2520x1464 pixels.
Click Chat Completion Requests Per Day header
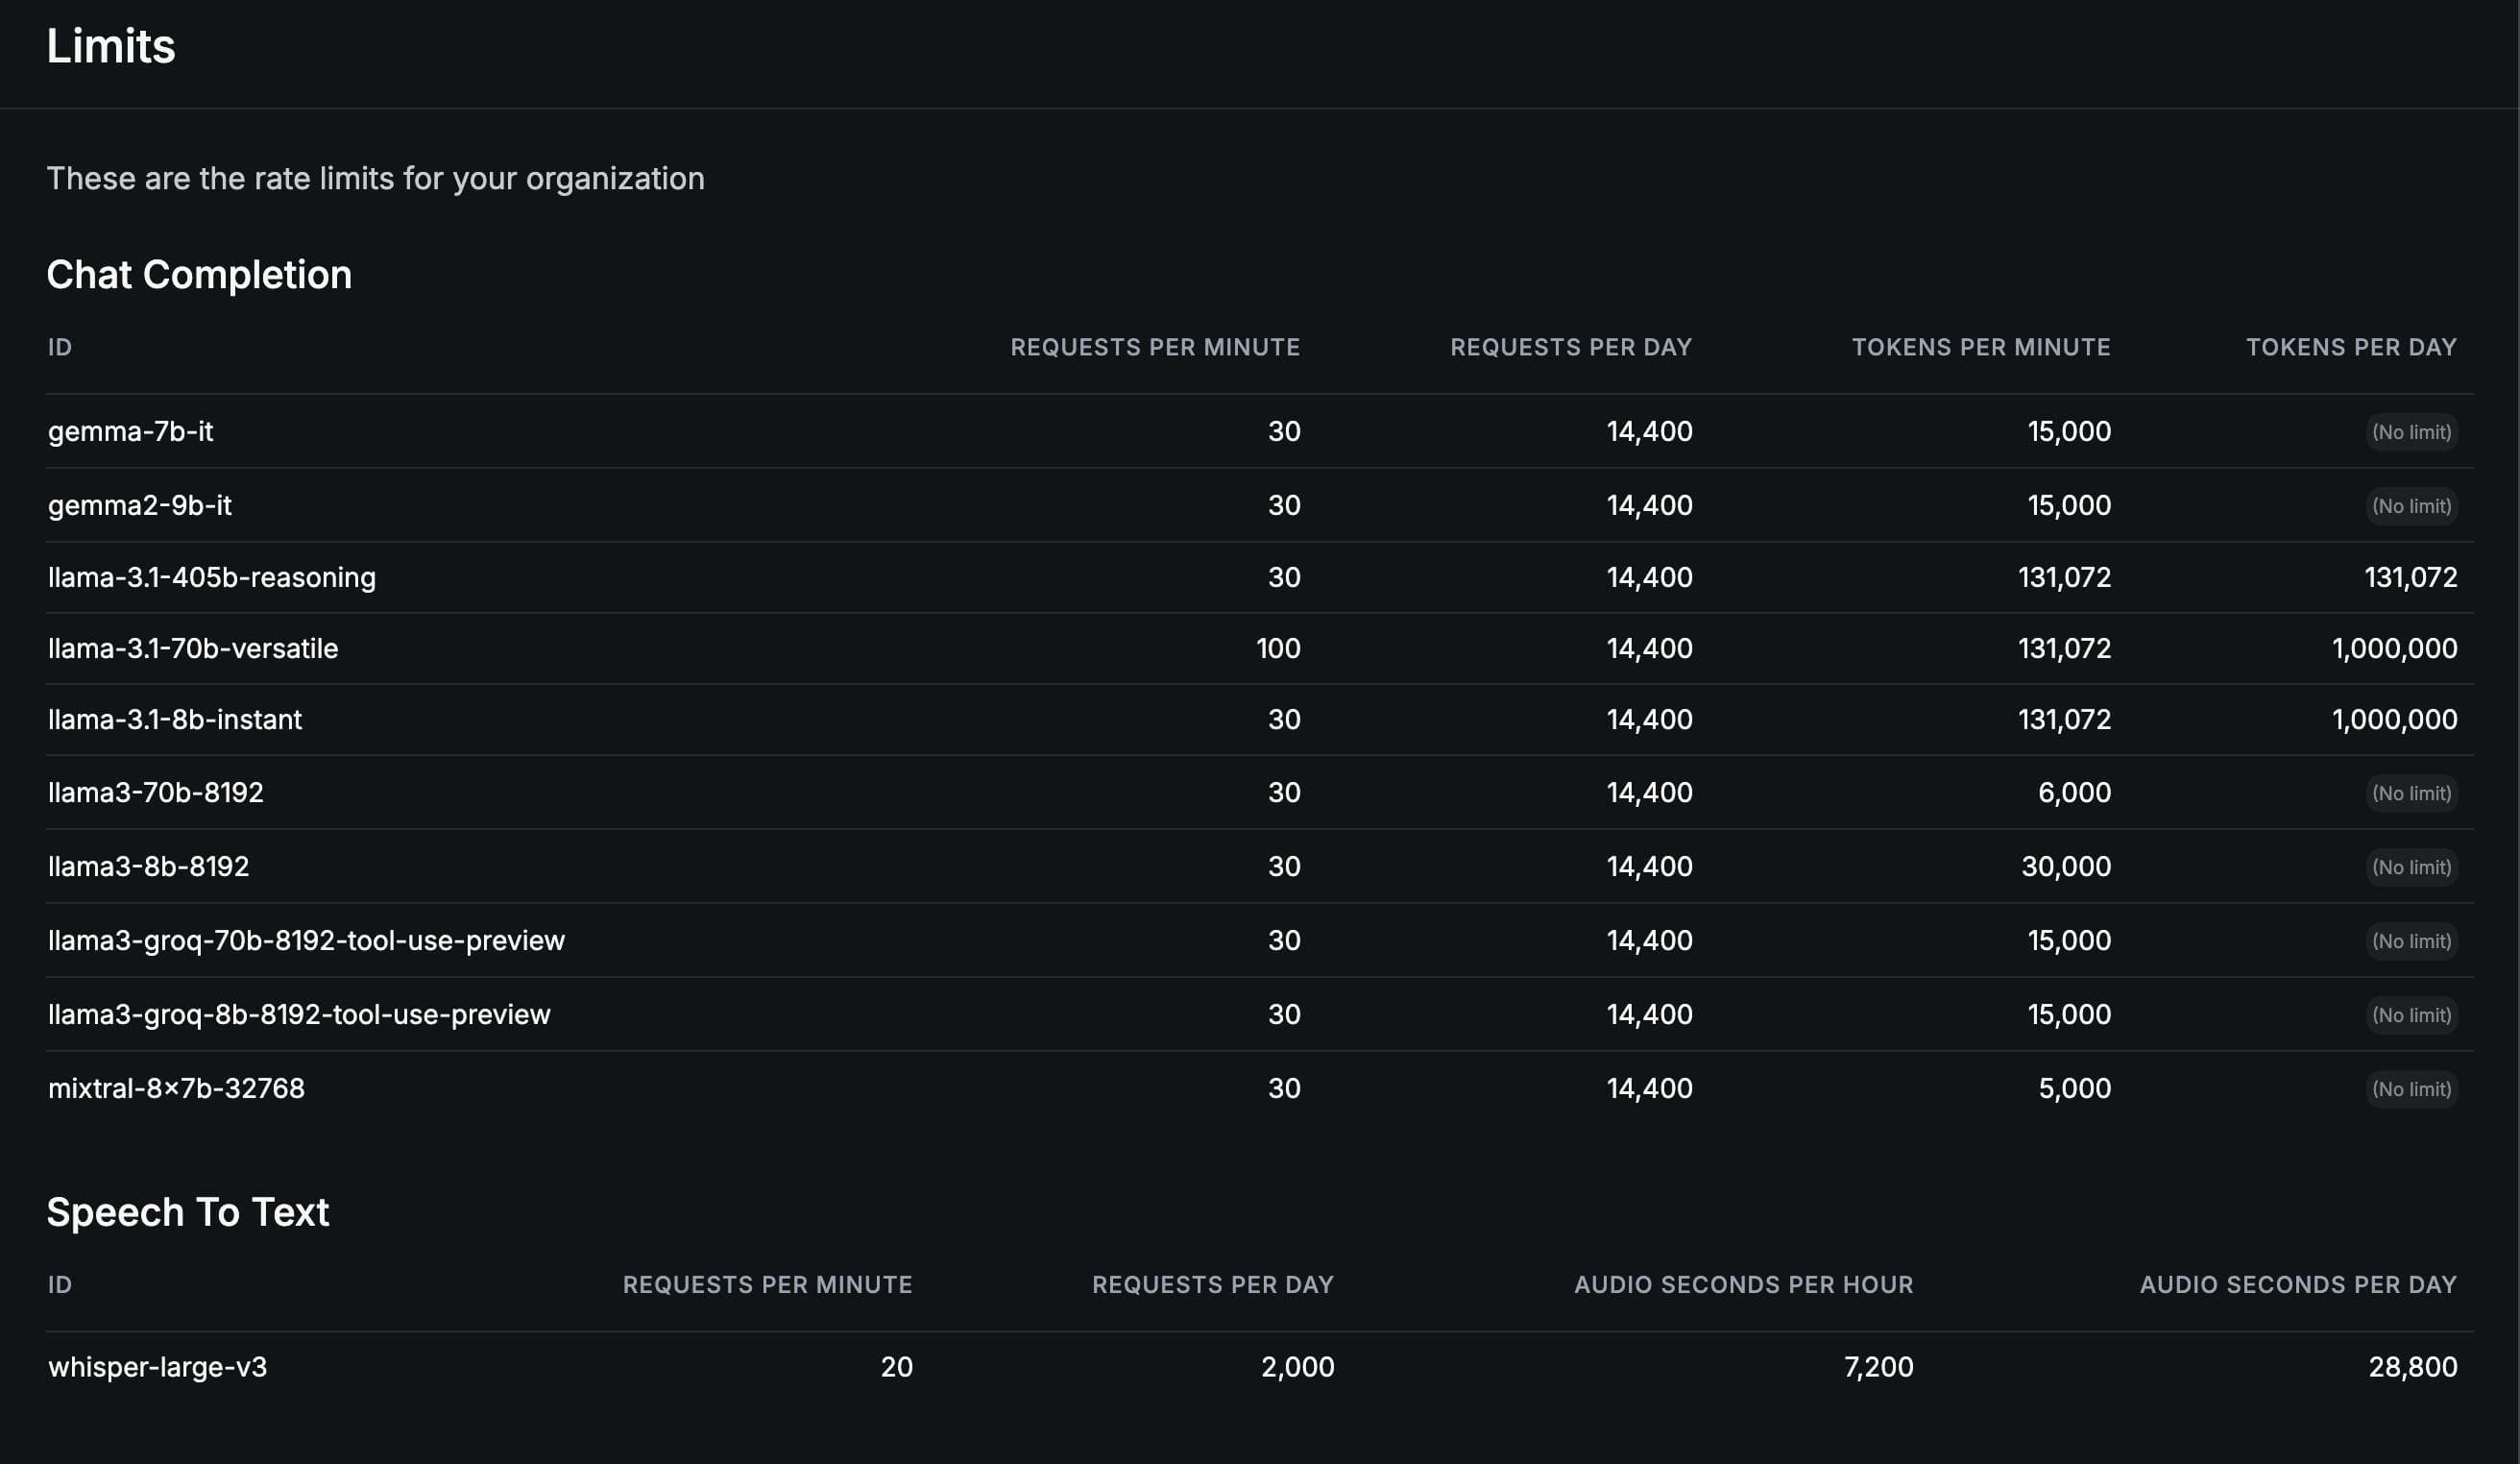(x=1571, y=347)
